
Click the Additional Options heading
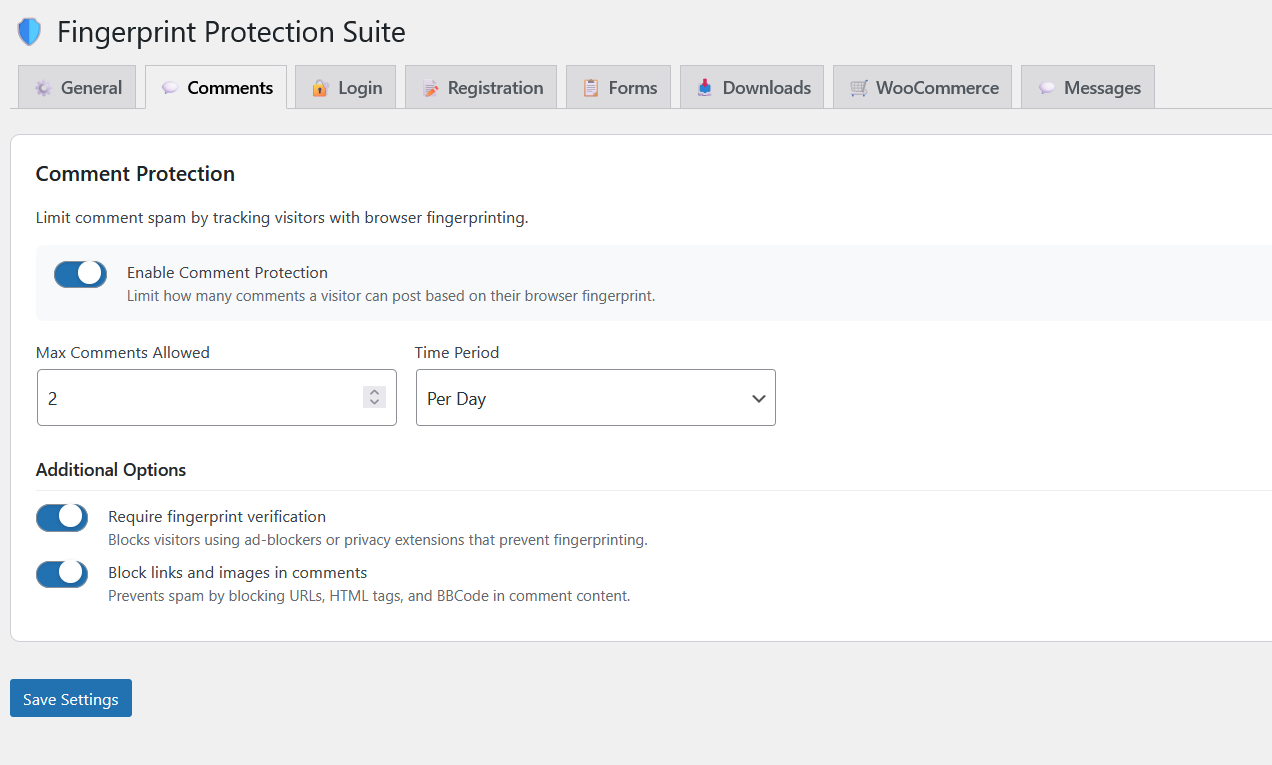(111, 470)
